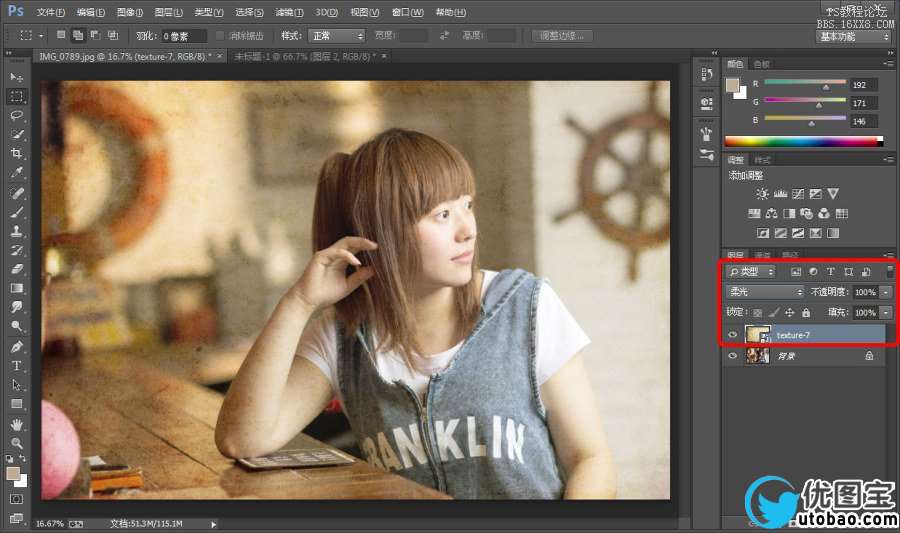900x533 pixels.
Task: Add a Photo Filter adjustment
Action: tap(806, 214)
